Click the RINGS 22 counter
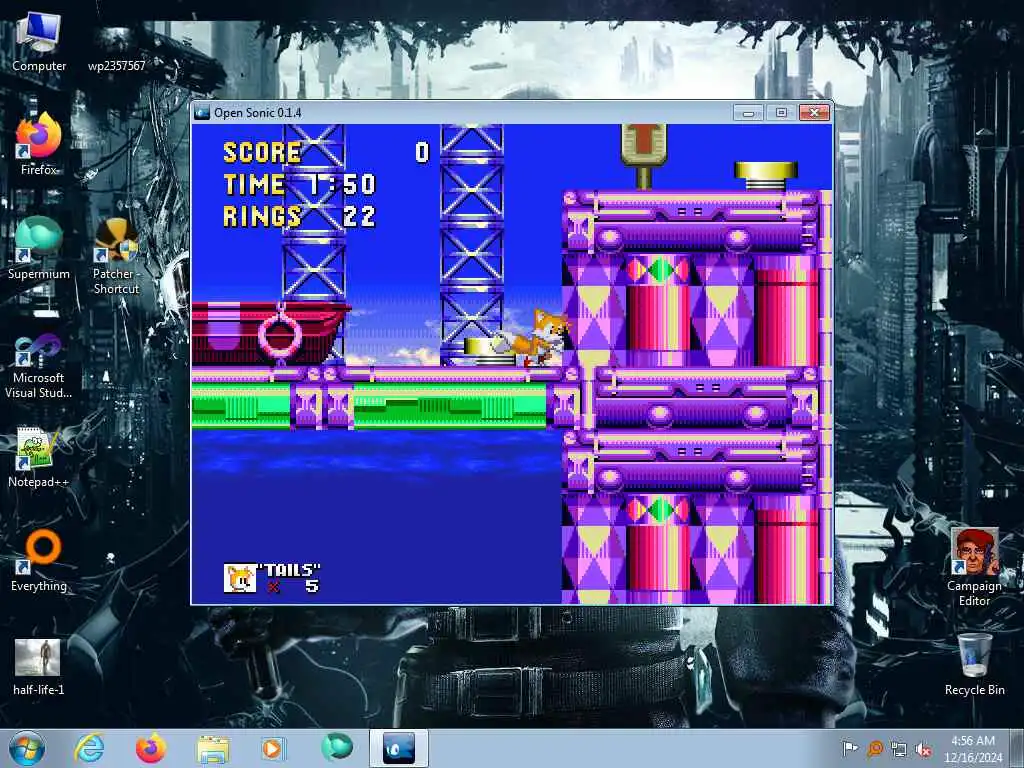Image resolution: width=1024 pixels, height=768 pixels. [x=300, y=216]
